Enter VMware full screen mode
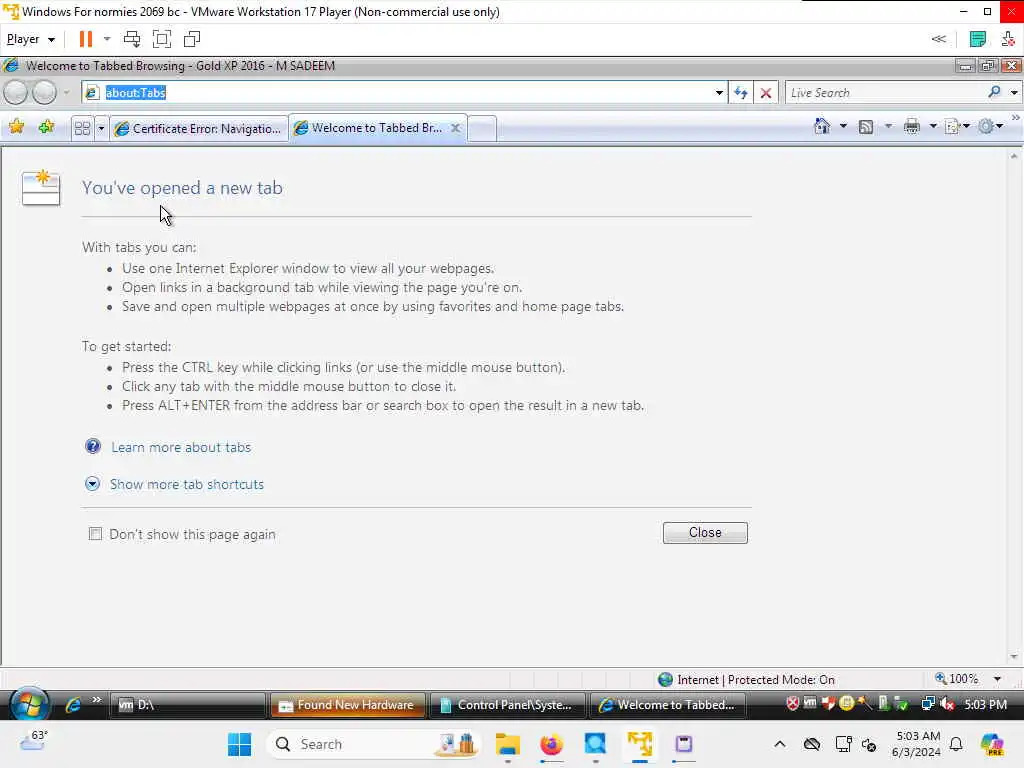 [162, 39]
